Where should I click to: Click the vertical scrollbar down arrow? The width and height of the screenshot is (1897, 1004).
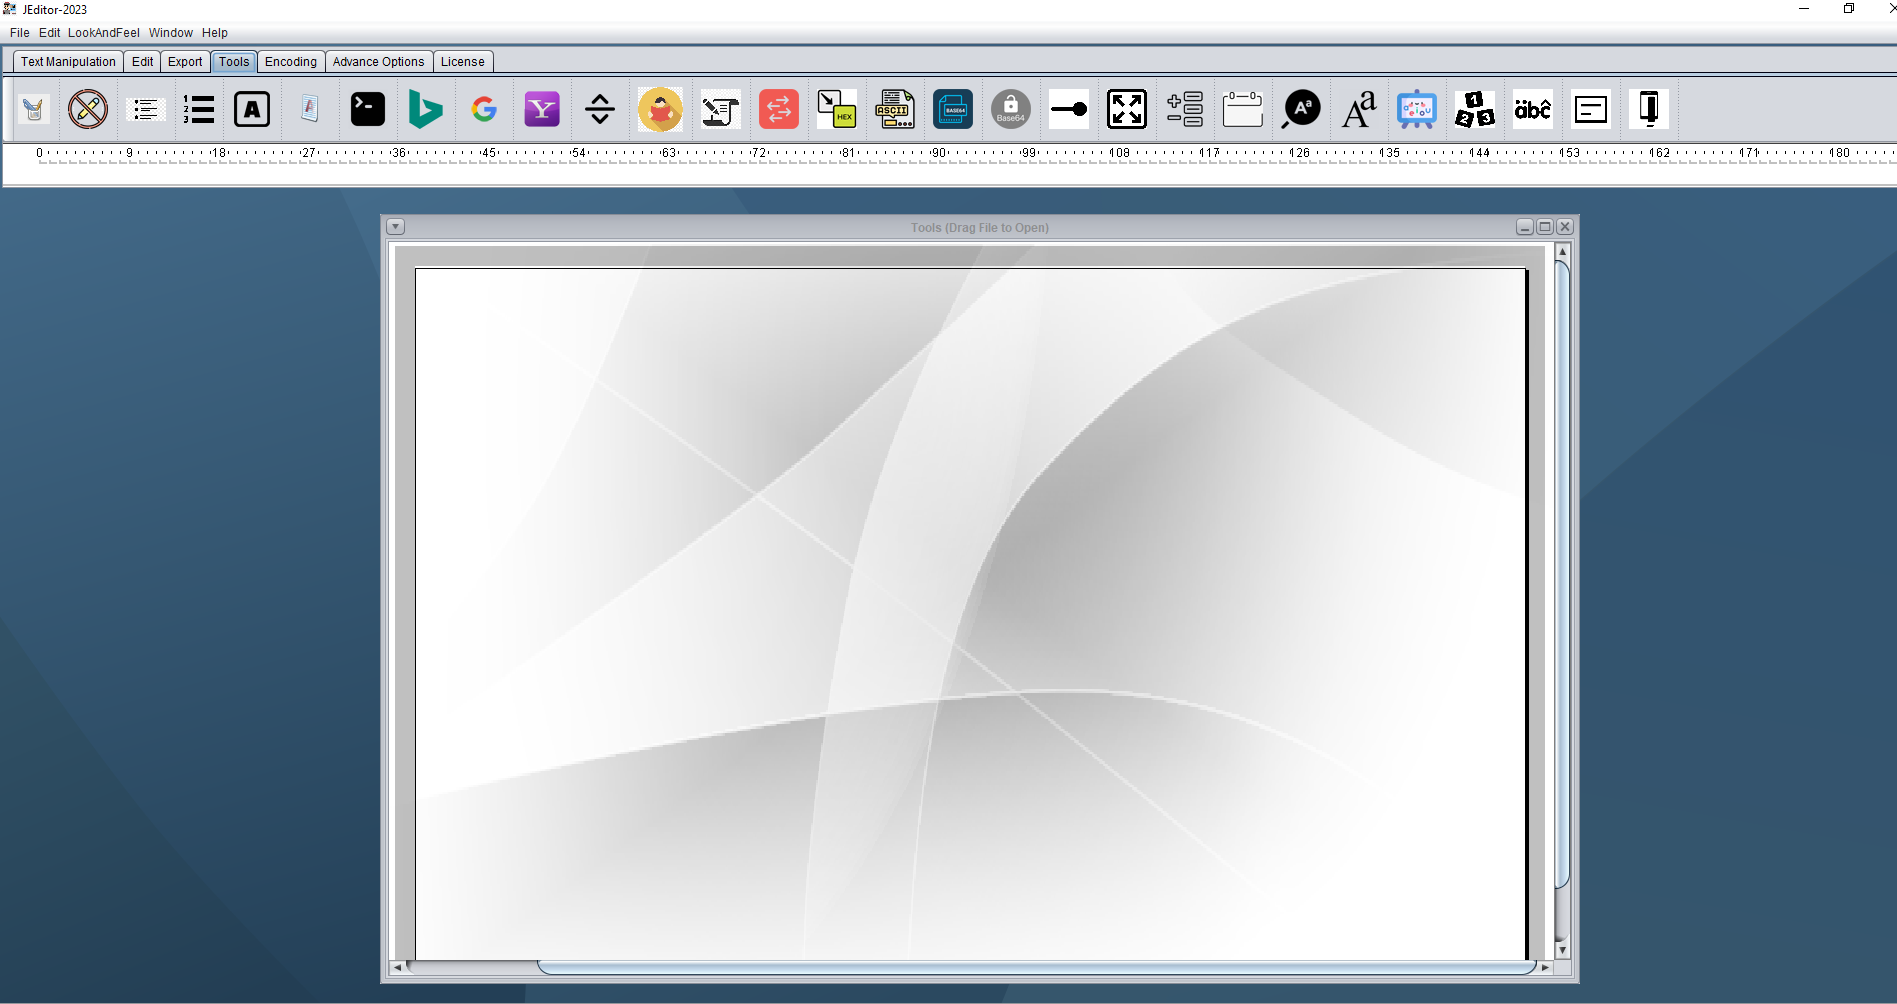tap(1562, 950)
